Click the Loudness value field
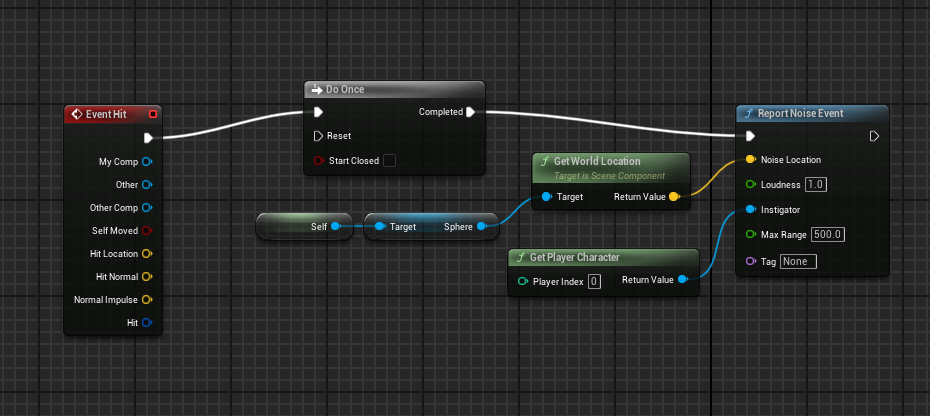The width and height of the screenshot is (930, 416). coord(816,185)
